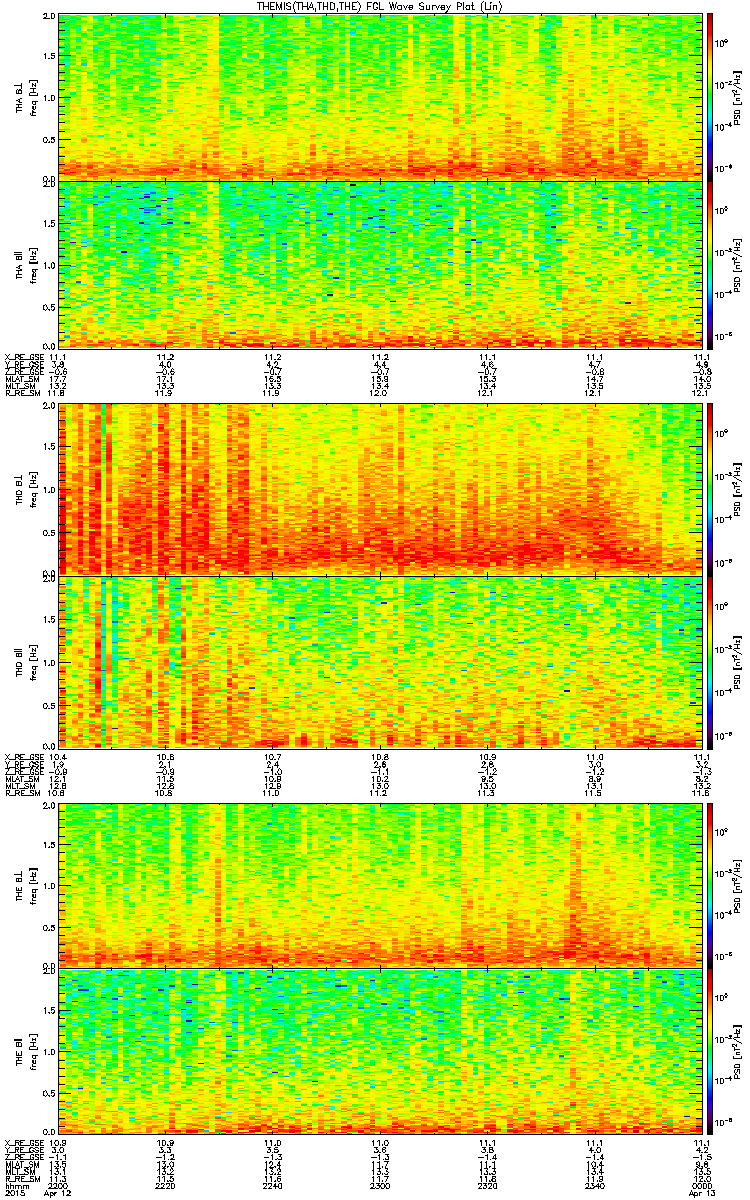Click the 2240 time tick label

click(273, 1186)
